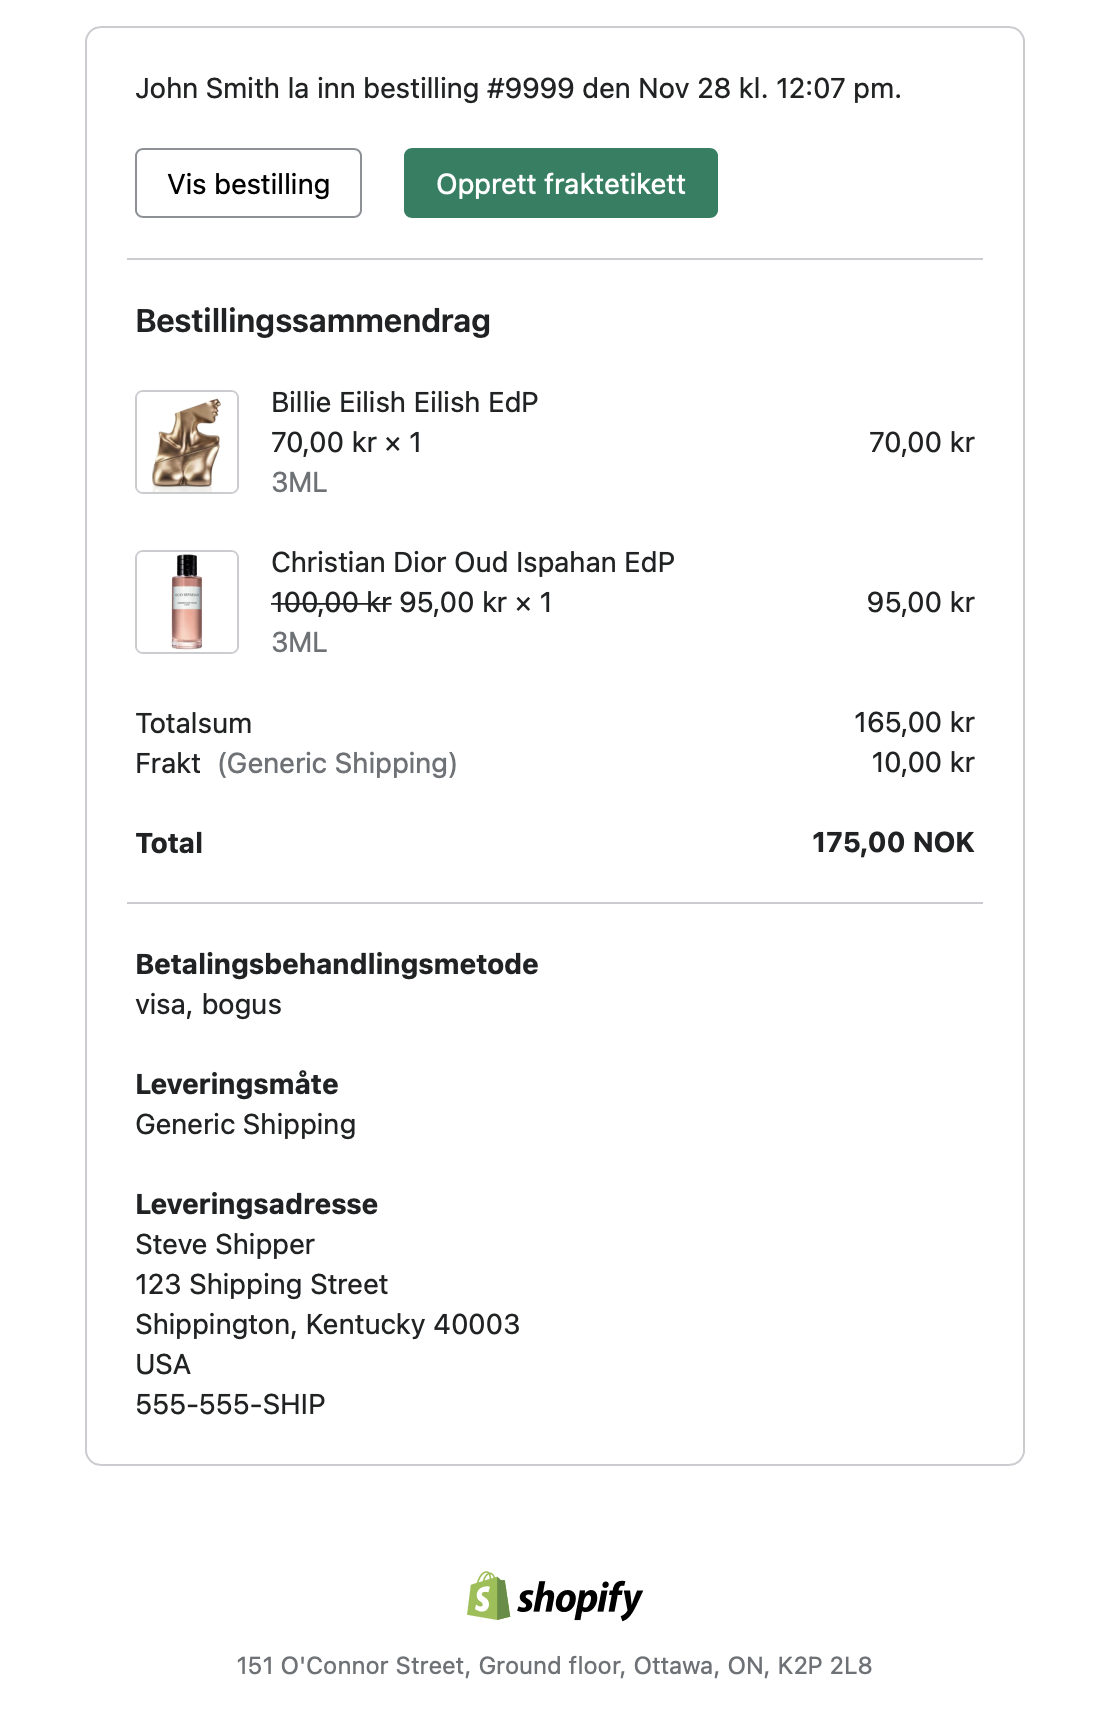This screenshot has height=1734, width=1104.
Task: Click the visa, bogus payment text
Action: (x=208, y=1004)
